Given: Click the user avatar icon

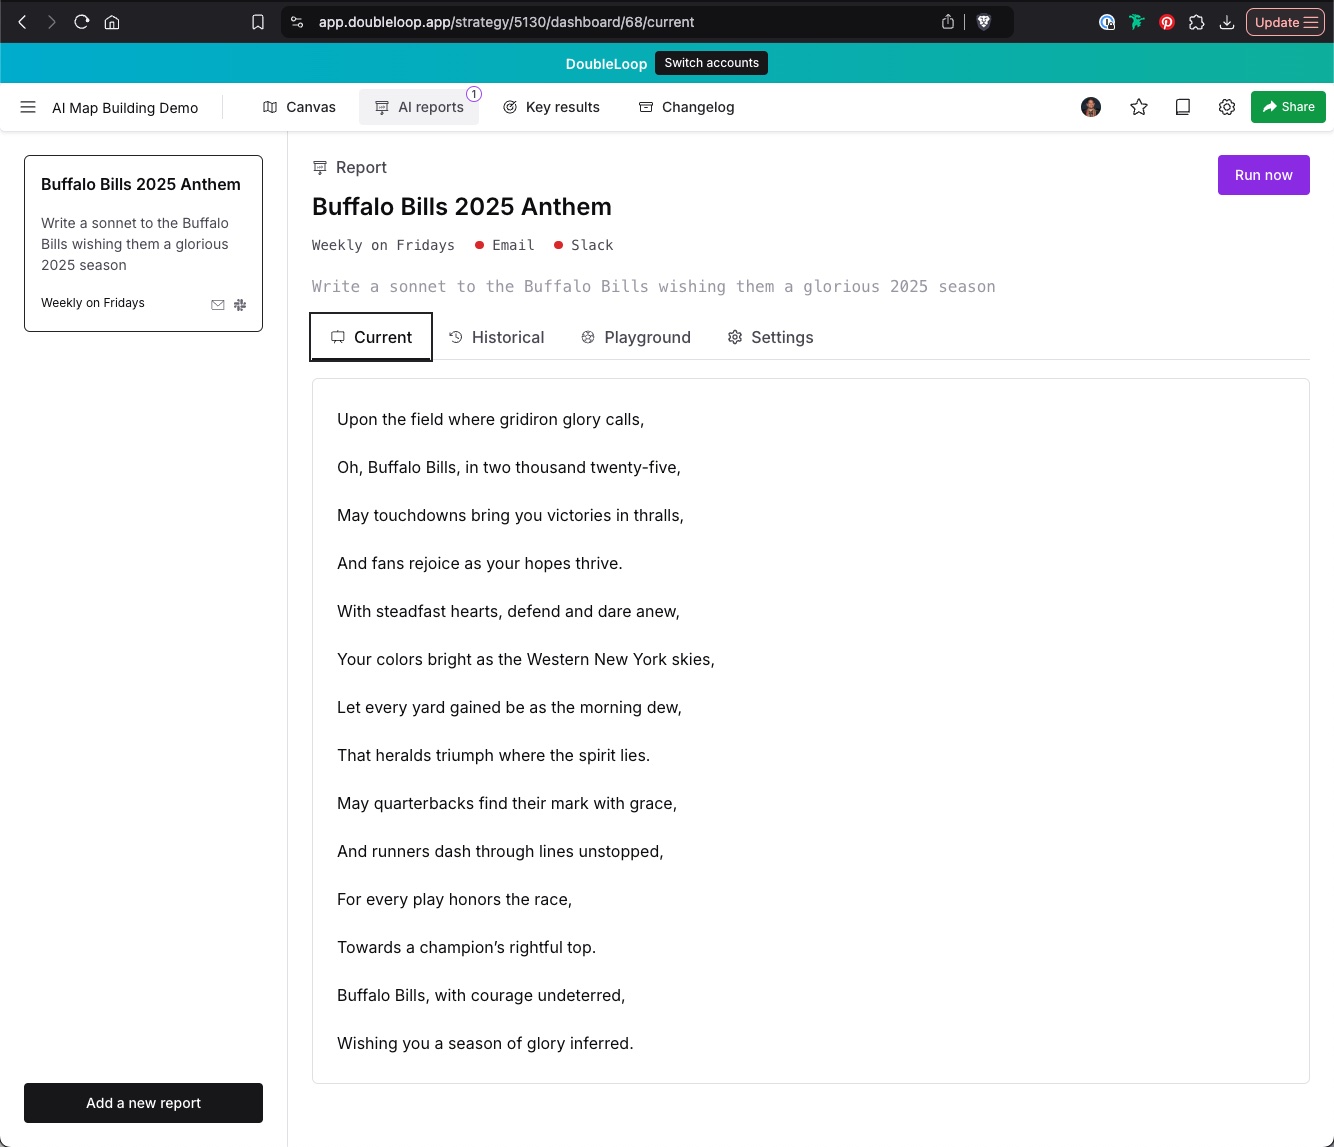Looking at the screenshot, I should pos(1091,107).
